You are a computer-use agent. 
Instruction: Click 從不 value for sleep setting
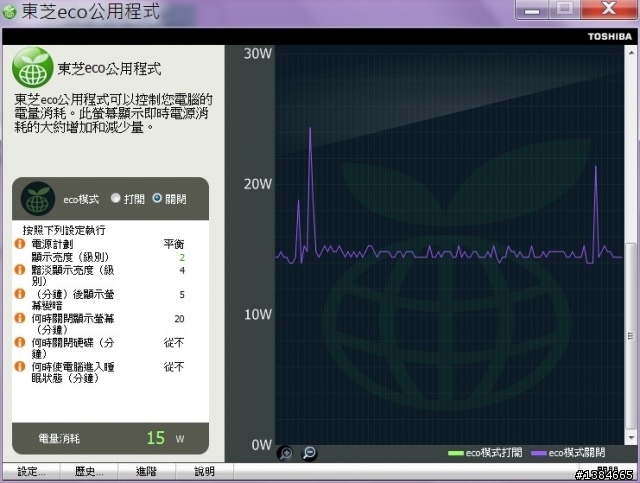point(174,367)
